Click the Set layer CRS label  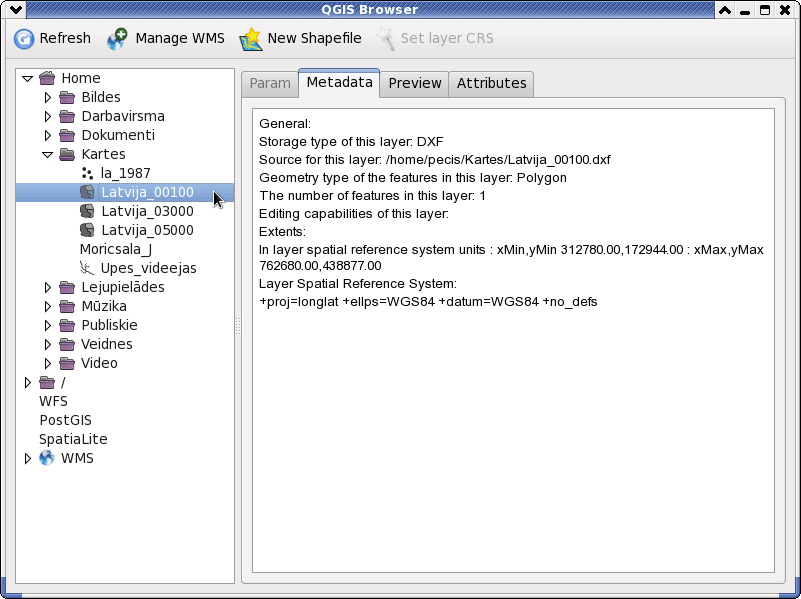[x=447, y=38]
